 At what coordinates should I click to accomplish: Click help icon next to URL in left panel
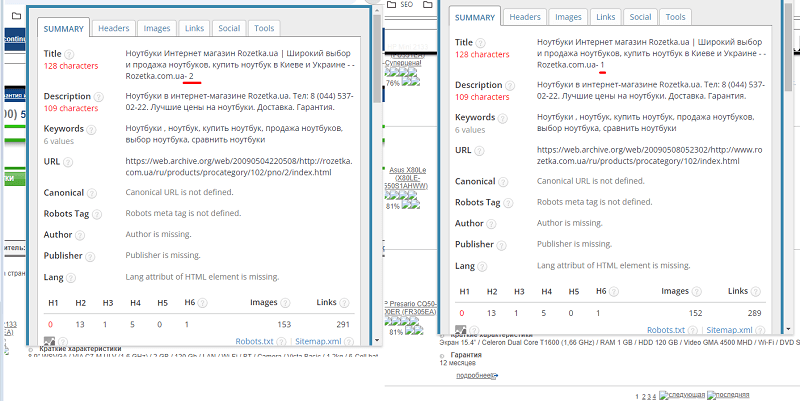[x=68, y=162]
